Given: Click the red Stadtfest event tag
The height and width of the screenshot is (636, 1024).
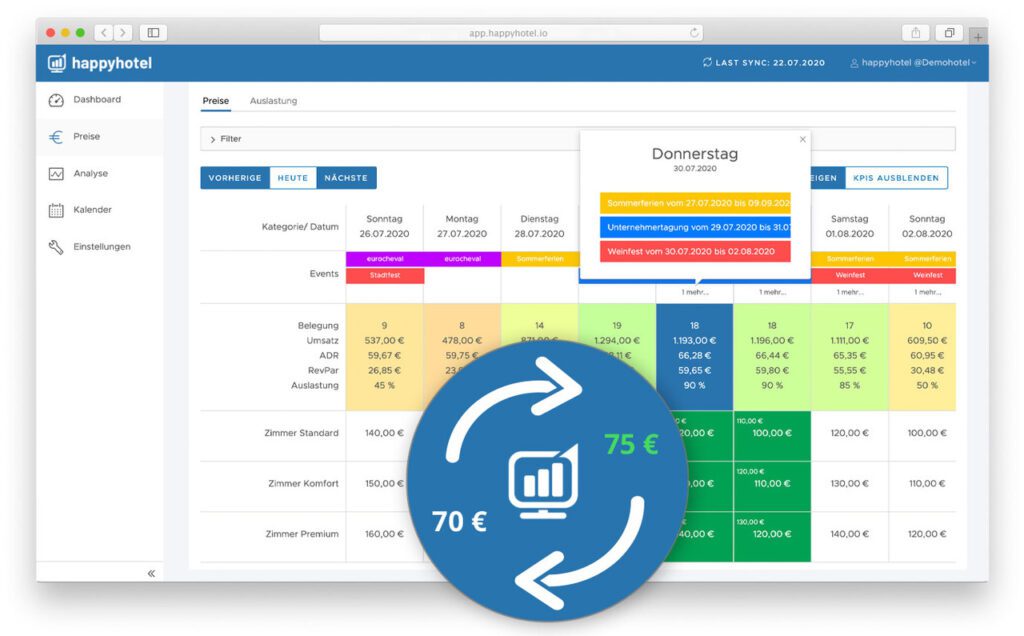Looking at the screenshot, I should (x=384, y=275).
